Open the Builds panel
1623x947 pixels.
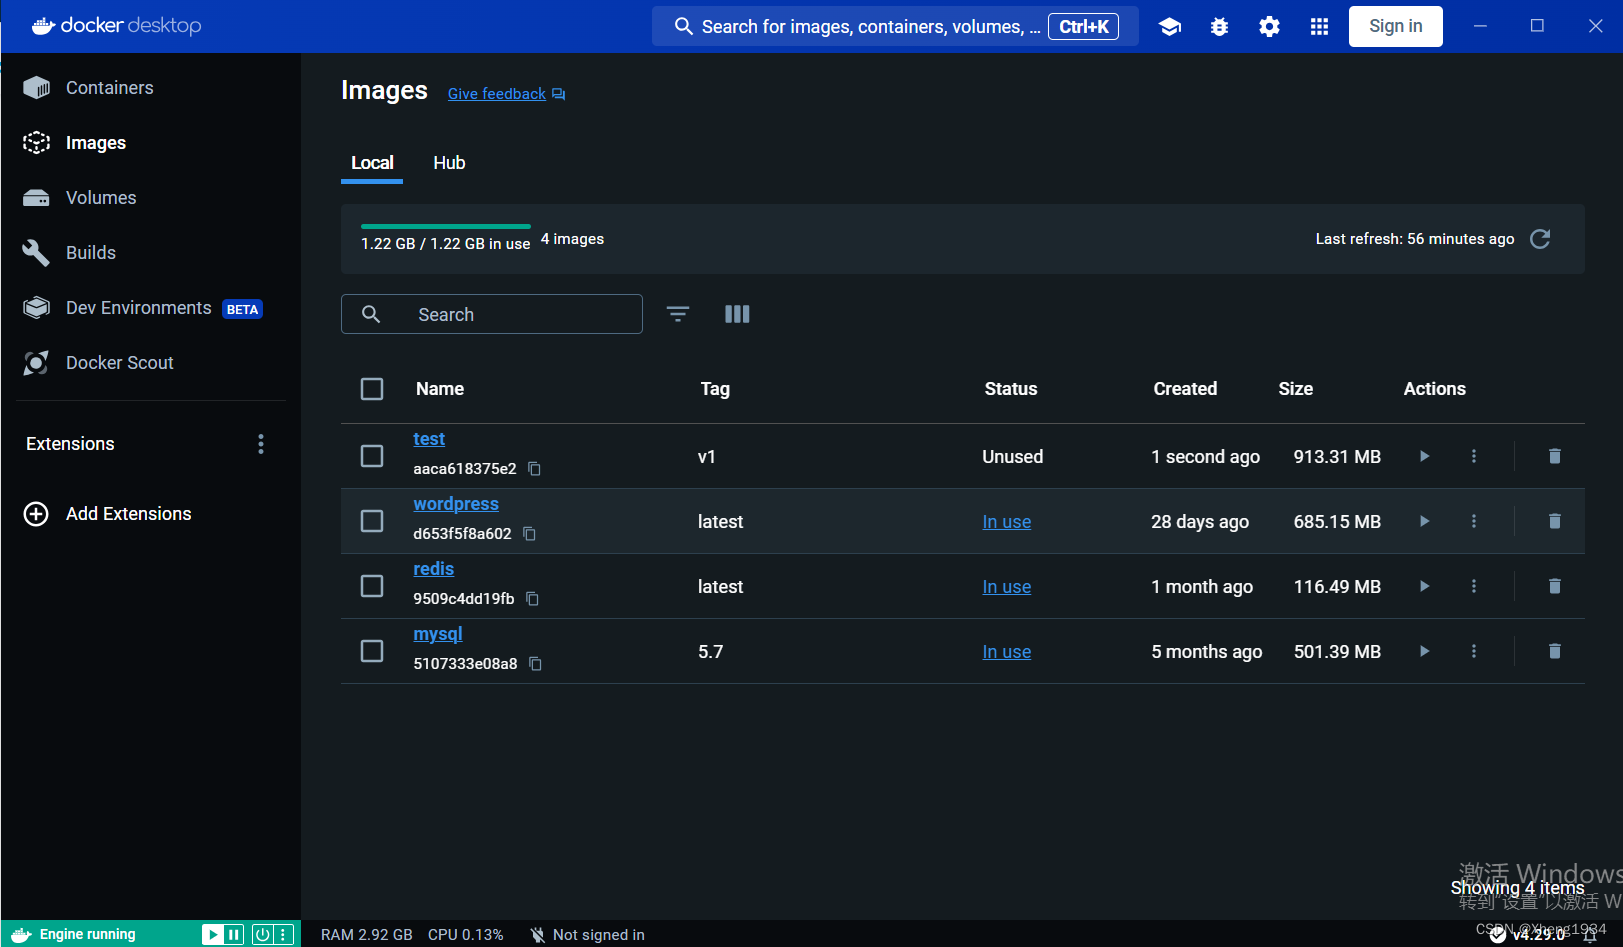click(x=90, y=252)
